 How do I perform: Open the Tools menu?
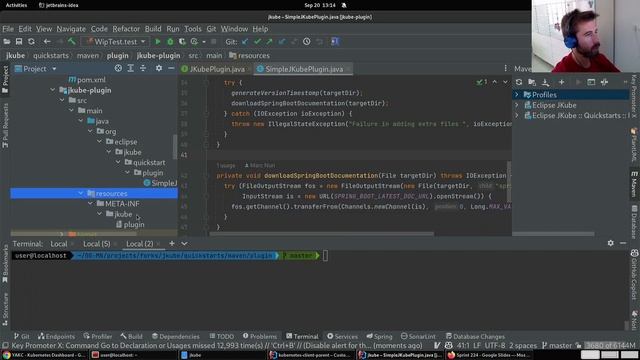(x=193, y=29)
